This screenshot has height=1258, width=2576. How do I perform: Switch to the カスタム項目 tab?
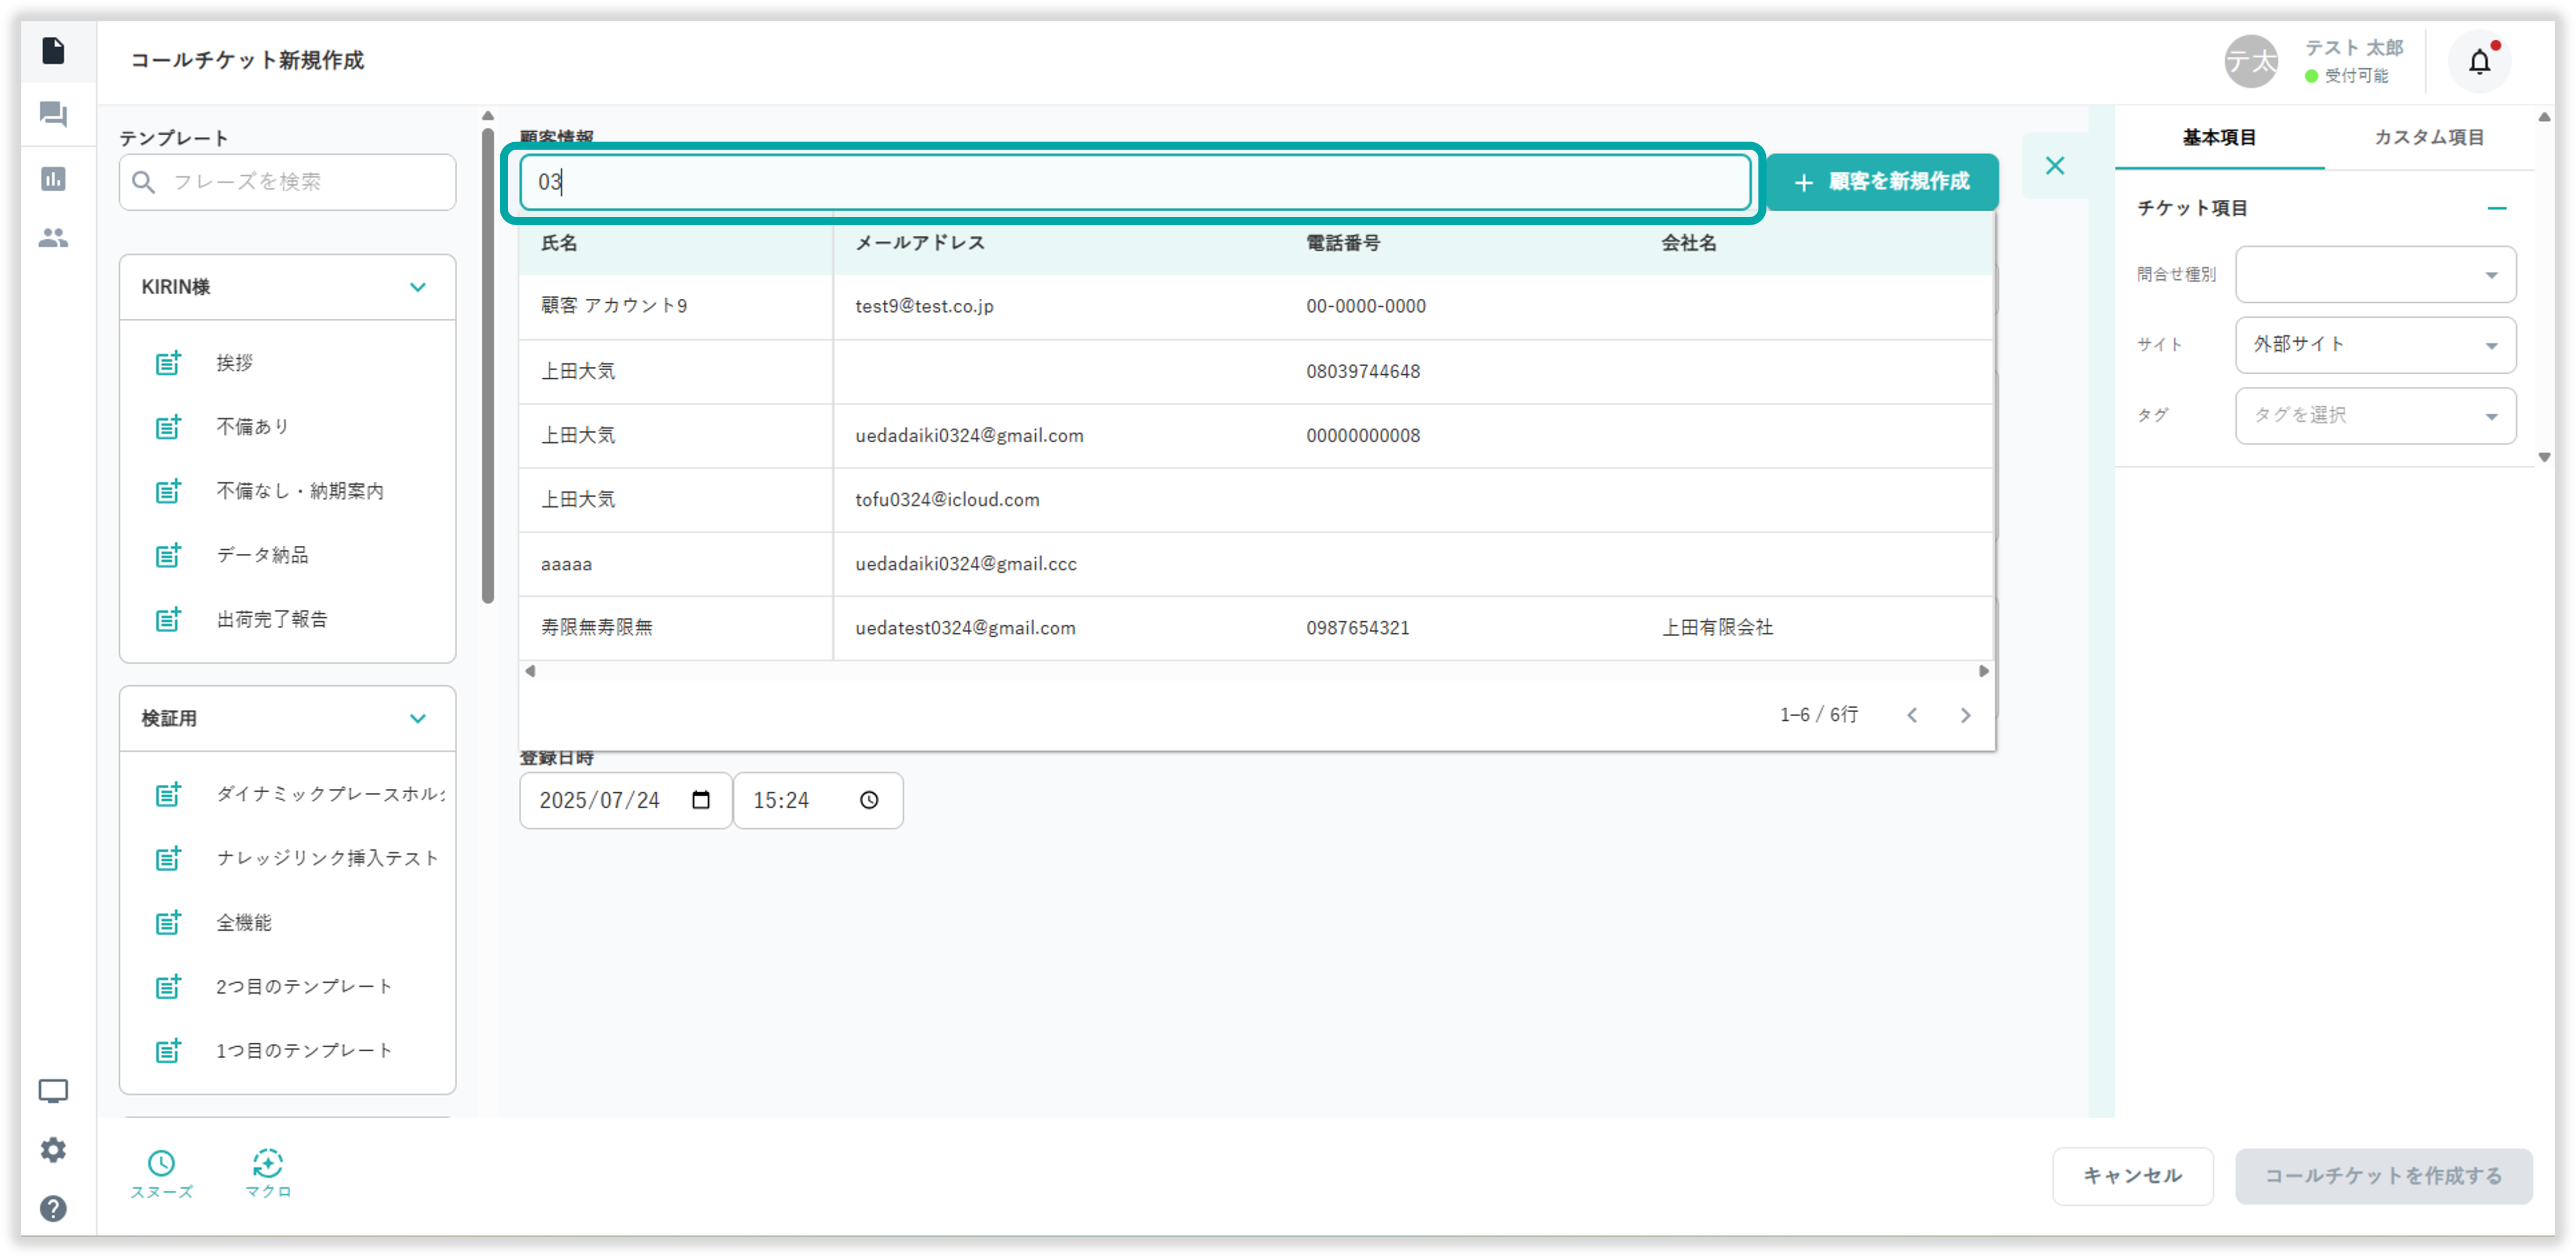(x=2428, y=138)
